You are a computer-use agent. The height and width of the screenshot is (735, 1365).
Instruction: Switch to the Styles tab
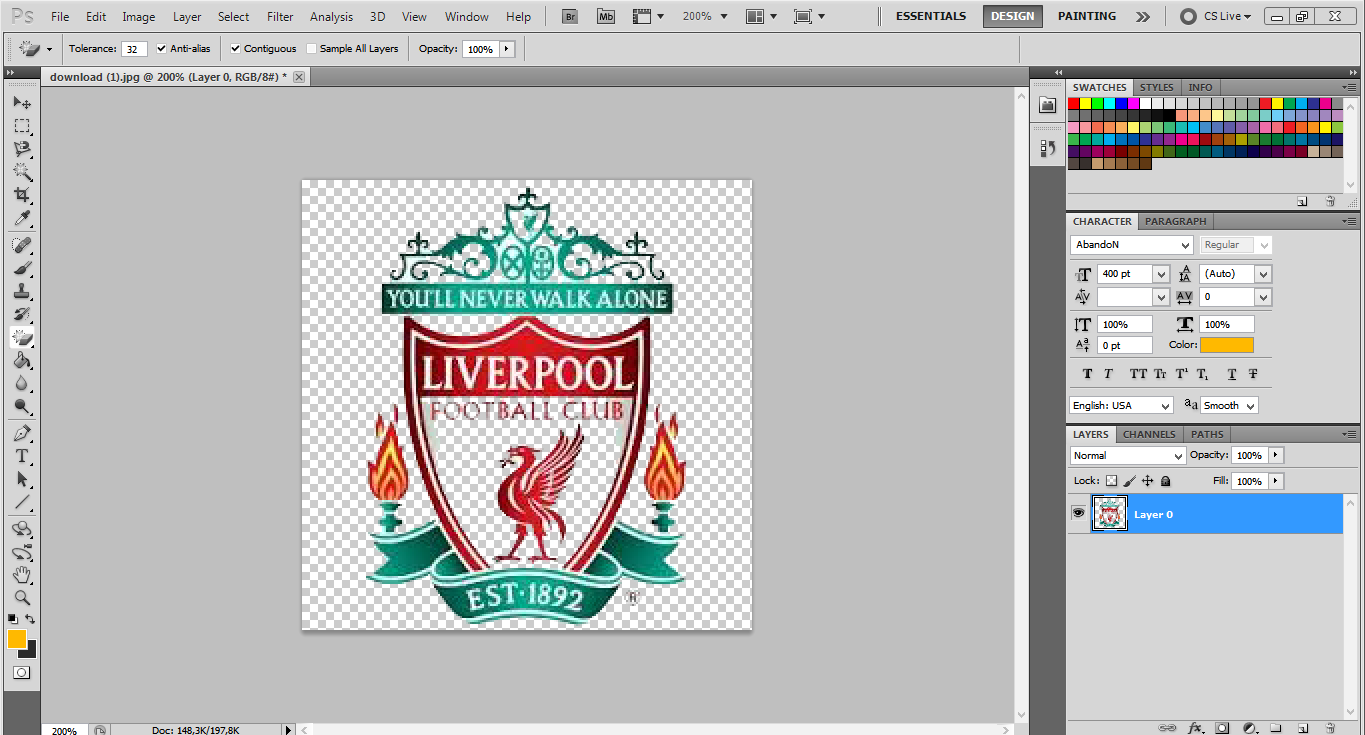(1157, 87)
